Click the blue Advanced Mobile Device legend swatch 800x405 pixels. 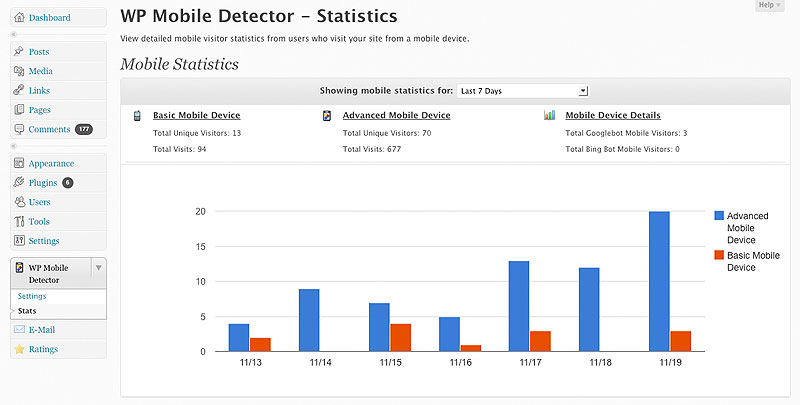click(x=719, y=215)
